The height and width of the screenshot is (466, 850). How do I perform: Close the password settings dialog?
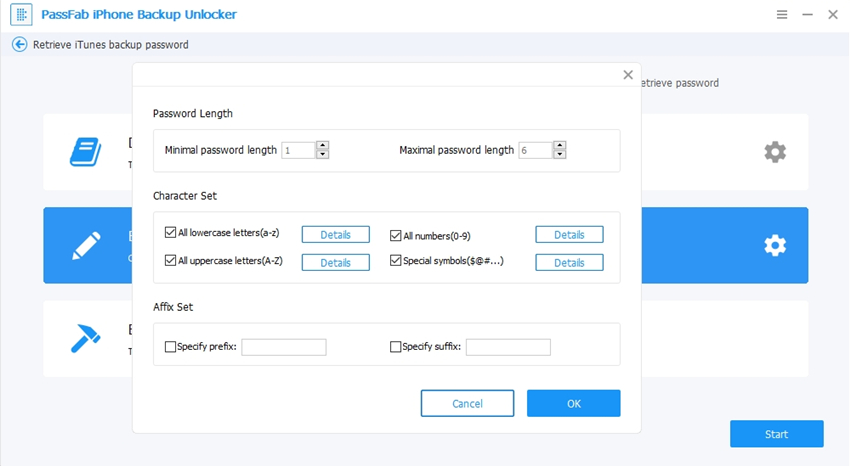(x=628, y=75)
